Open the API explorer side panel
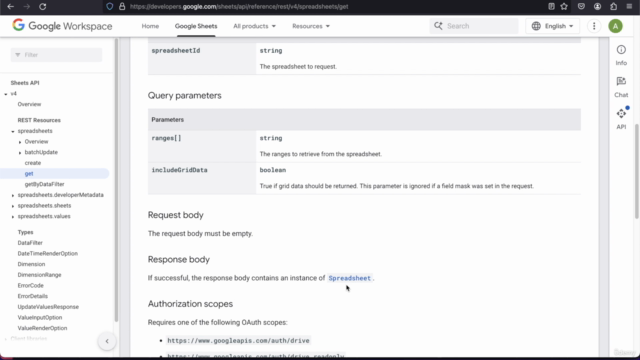 pos(621,119)
